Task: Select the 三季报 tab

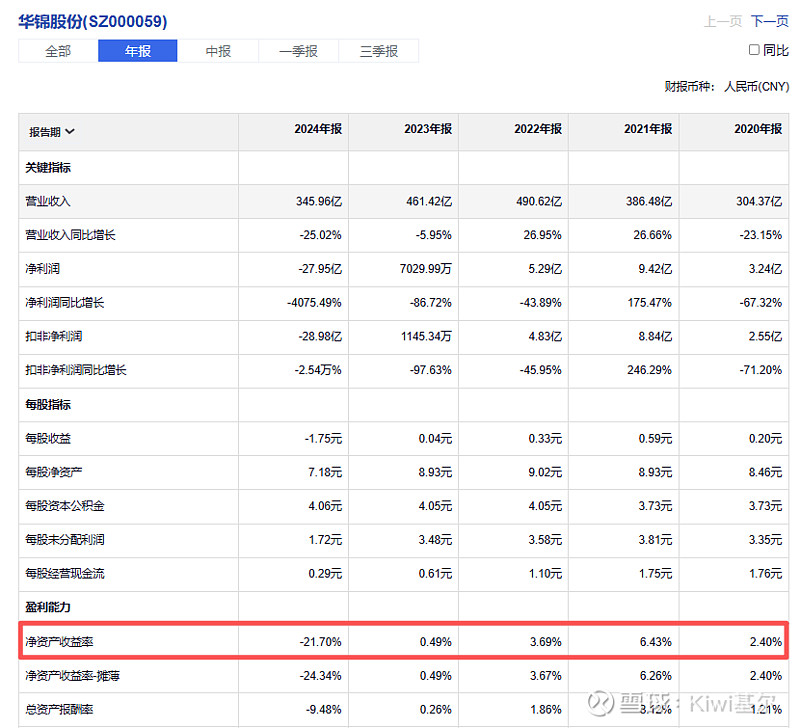Action: [379, 51]
